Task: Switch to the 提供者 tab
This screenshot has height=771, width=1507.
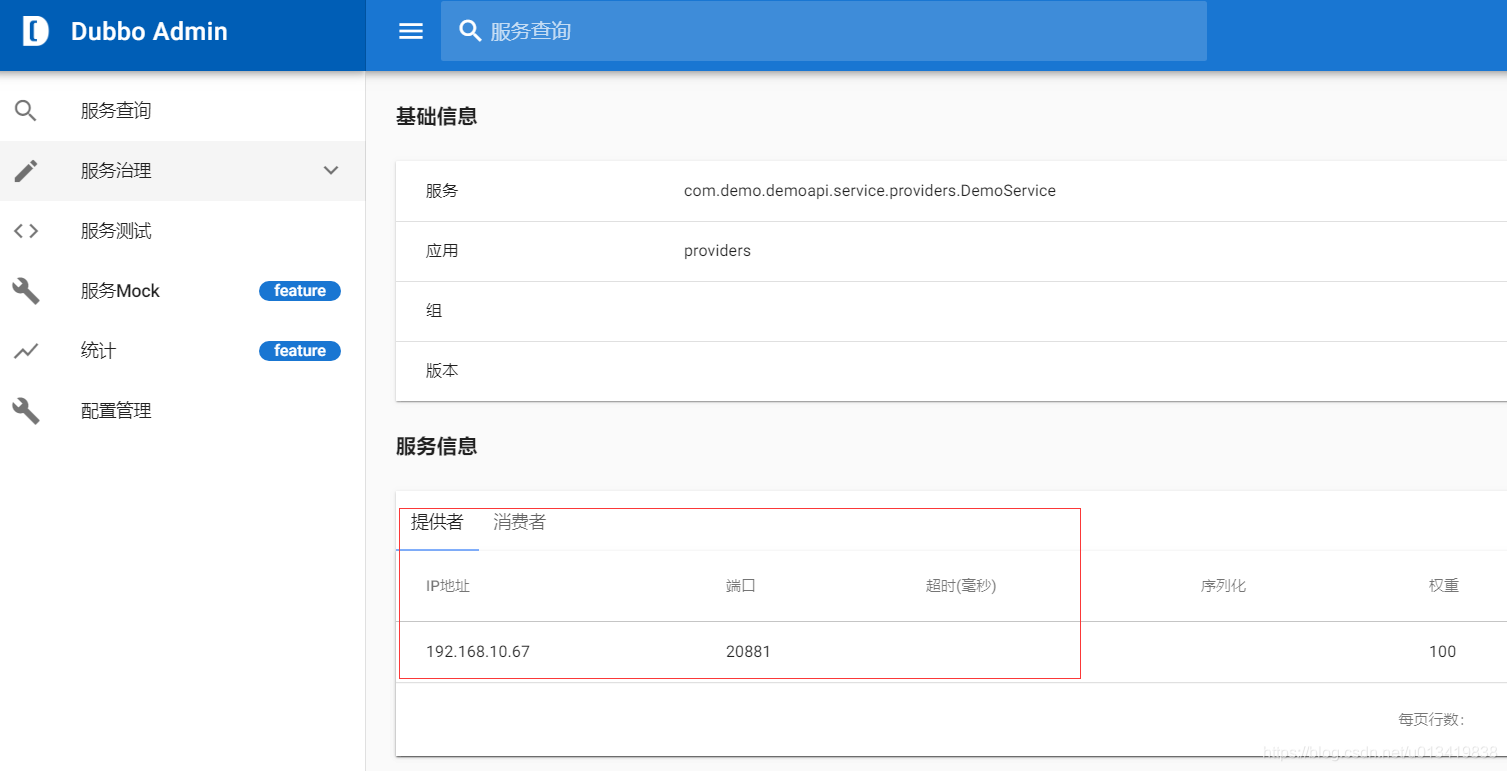Action: (x=437, y=522)
